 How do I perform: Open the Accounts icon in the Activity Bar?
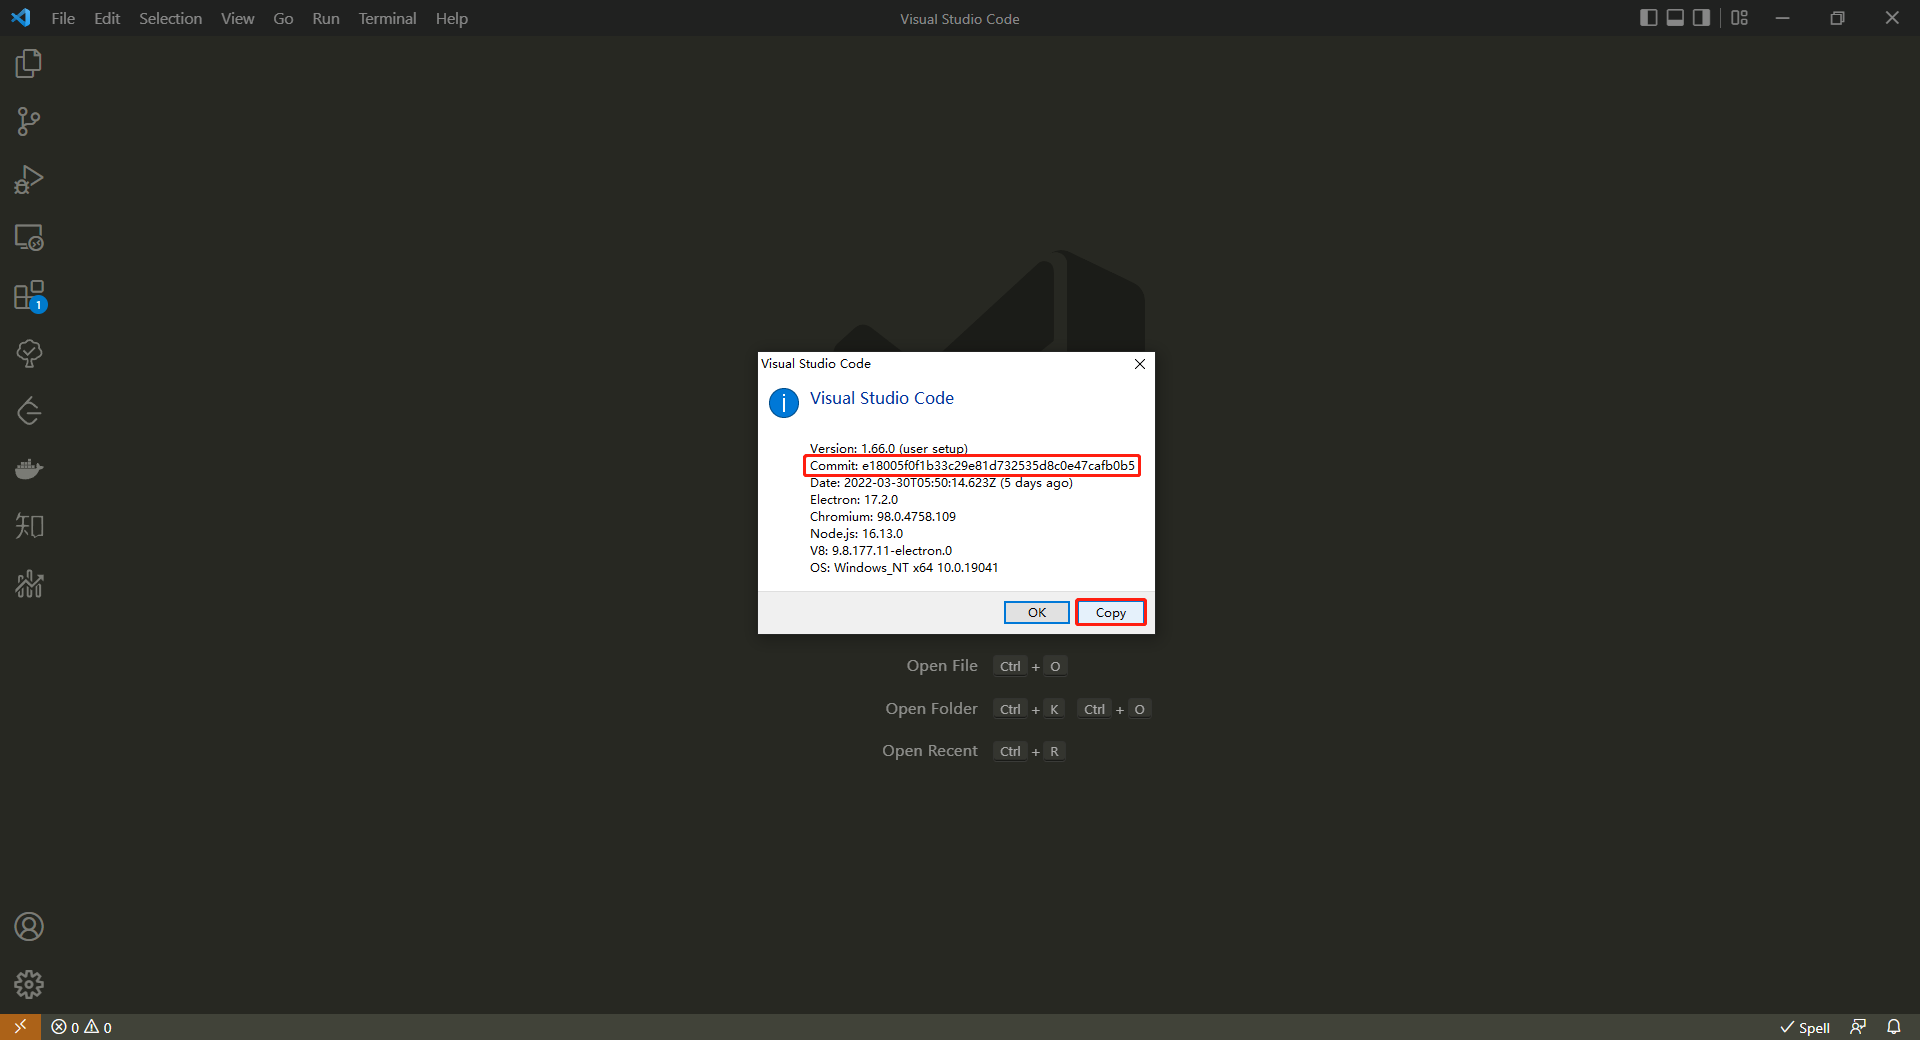point(29,926)
